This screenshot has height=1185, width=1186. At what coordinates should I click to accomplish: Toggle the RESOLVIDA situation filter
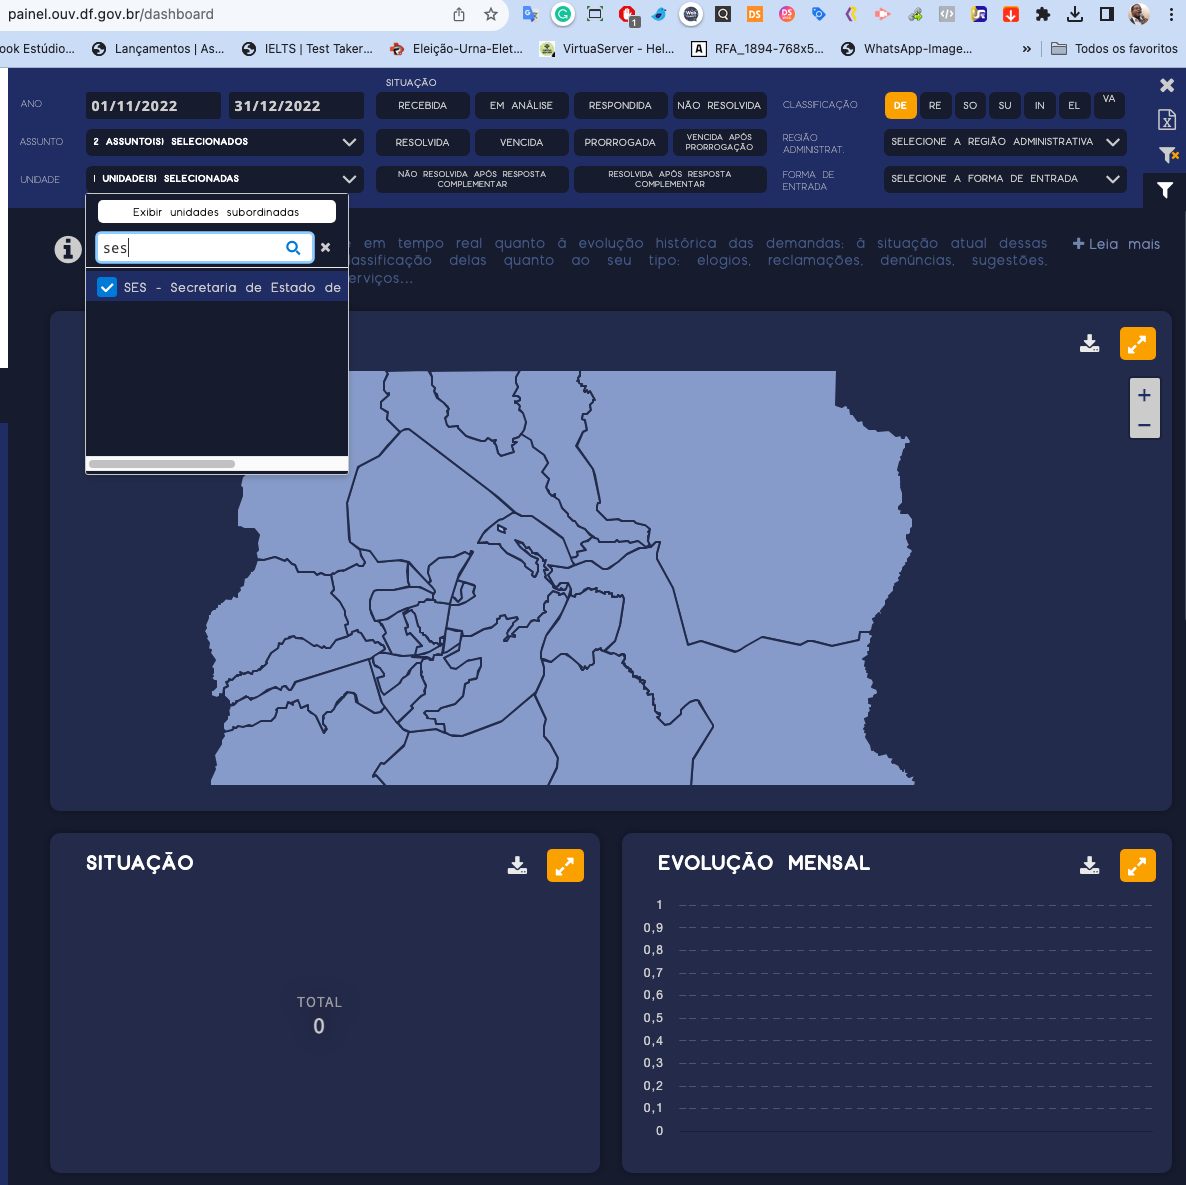422,142
